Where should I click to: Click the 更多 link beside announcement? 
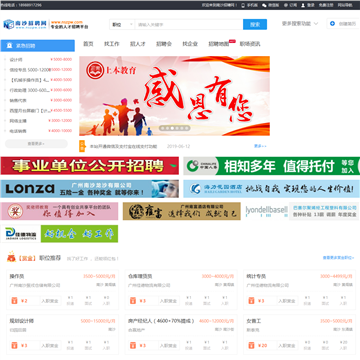click(x=260, y=146)
